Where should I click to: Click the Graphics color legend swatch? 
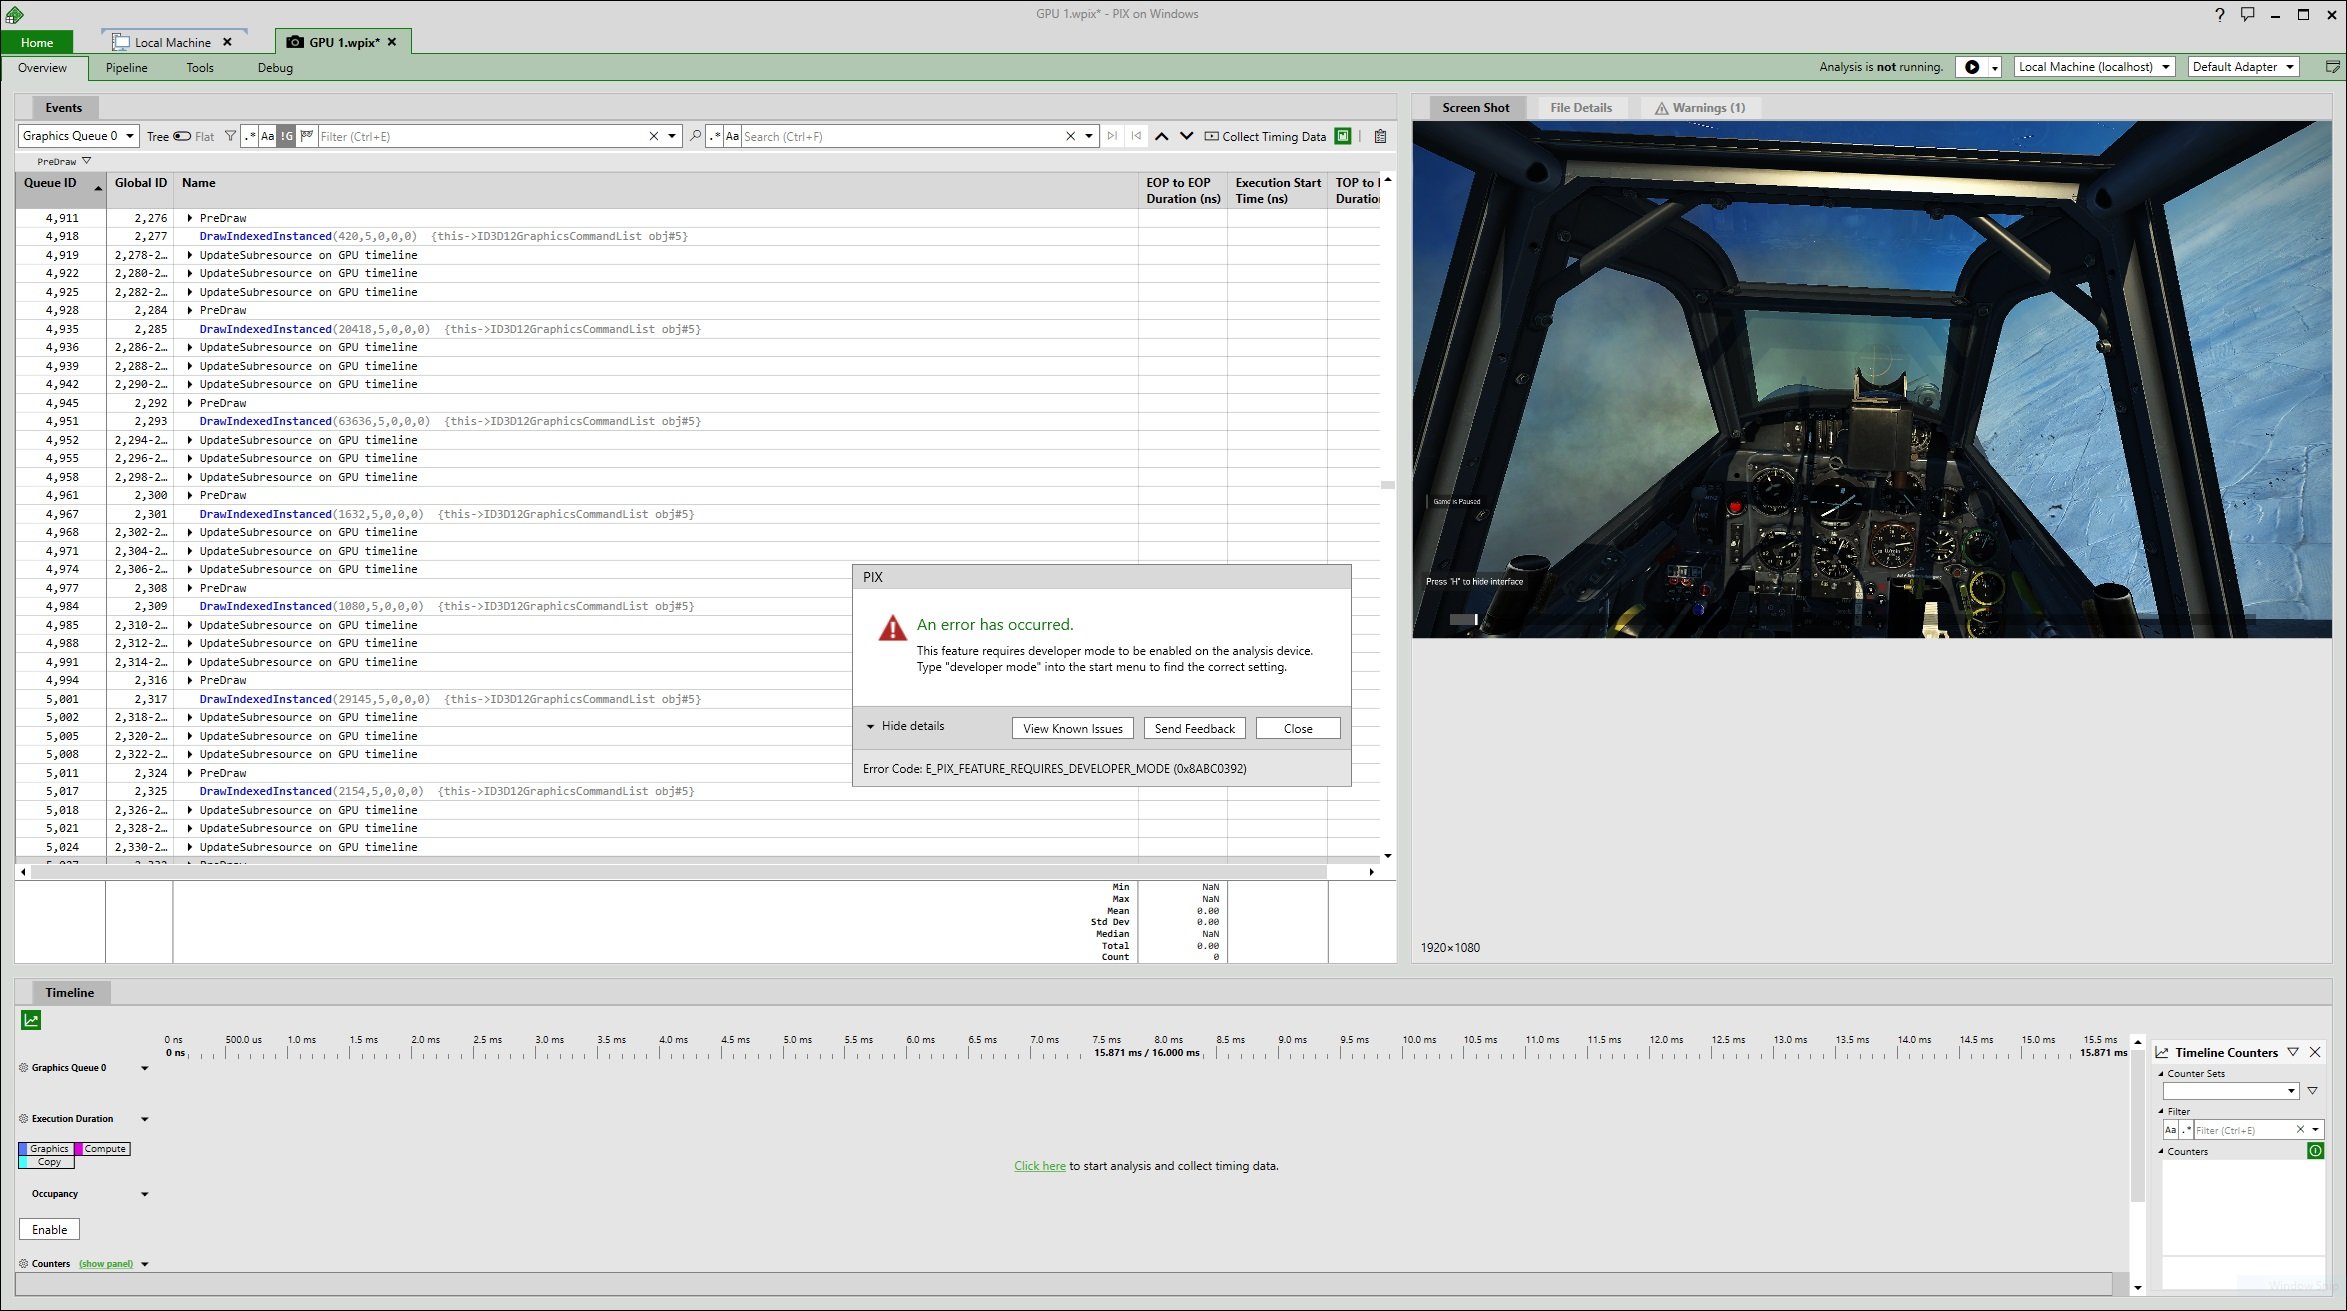47,1149
